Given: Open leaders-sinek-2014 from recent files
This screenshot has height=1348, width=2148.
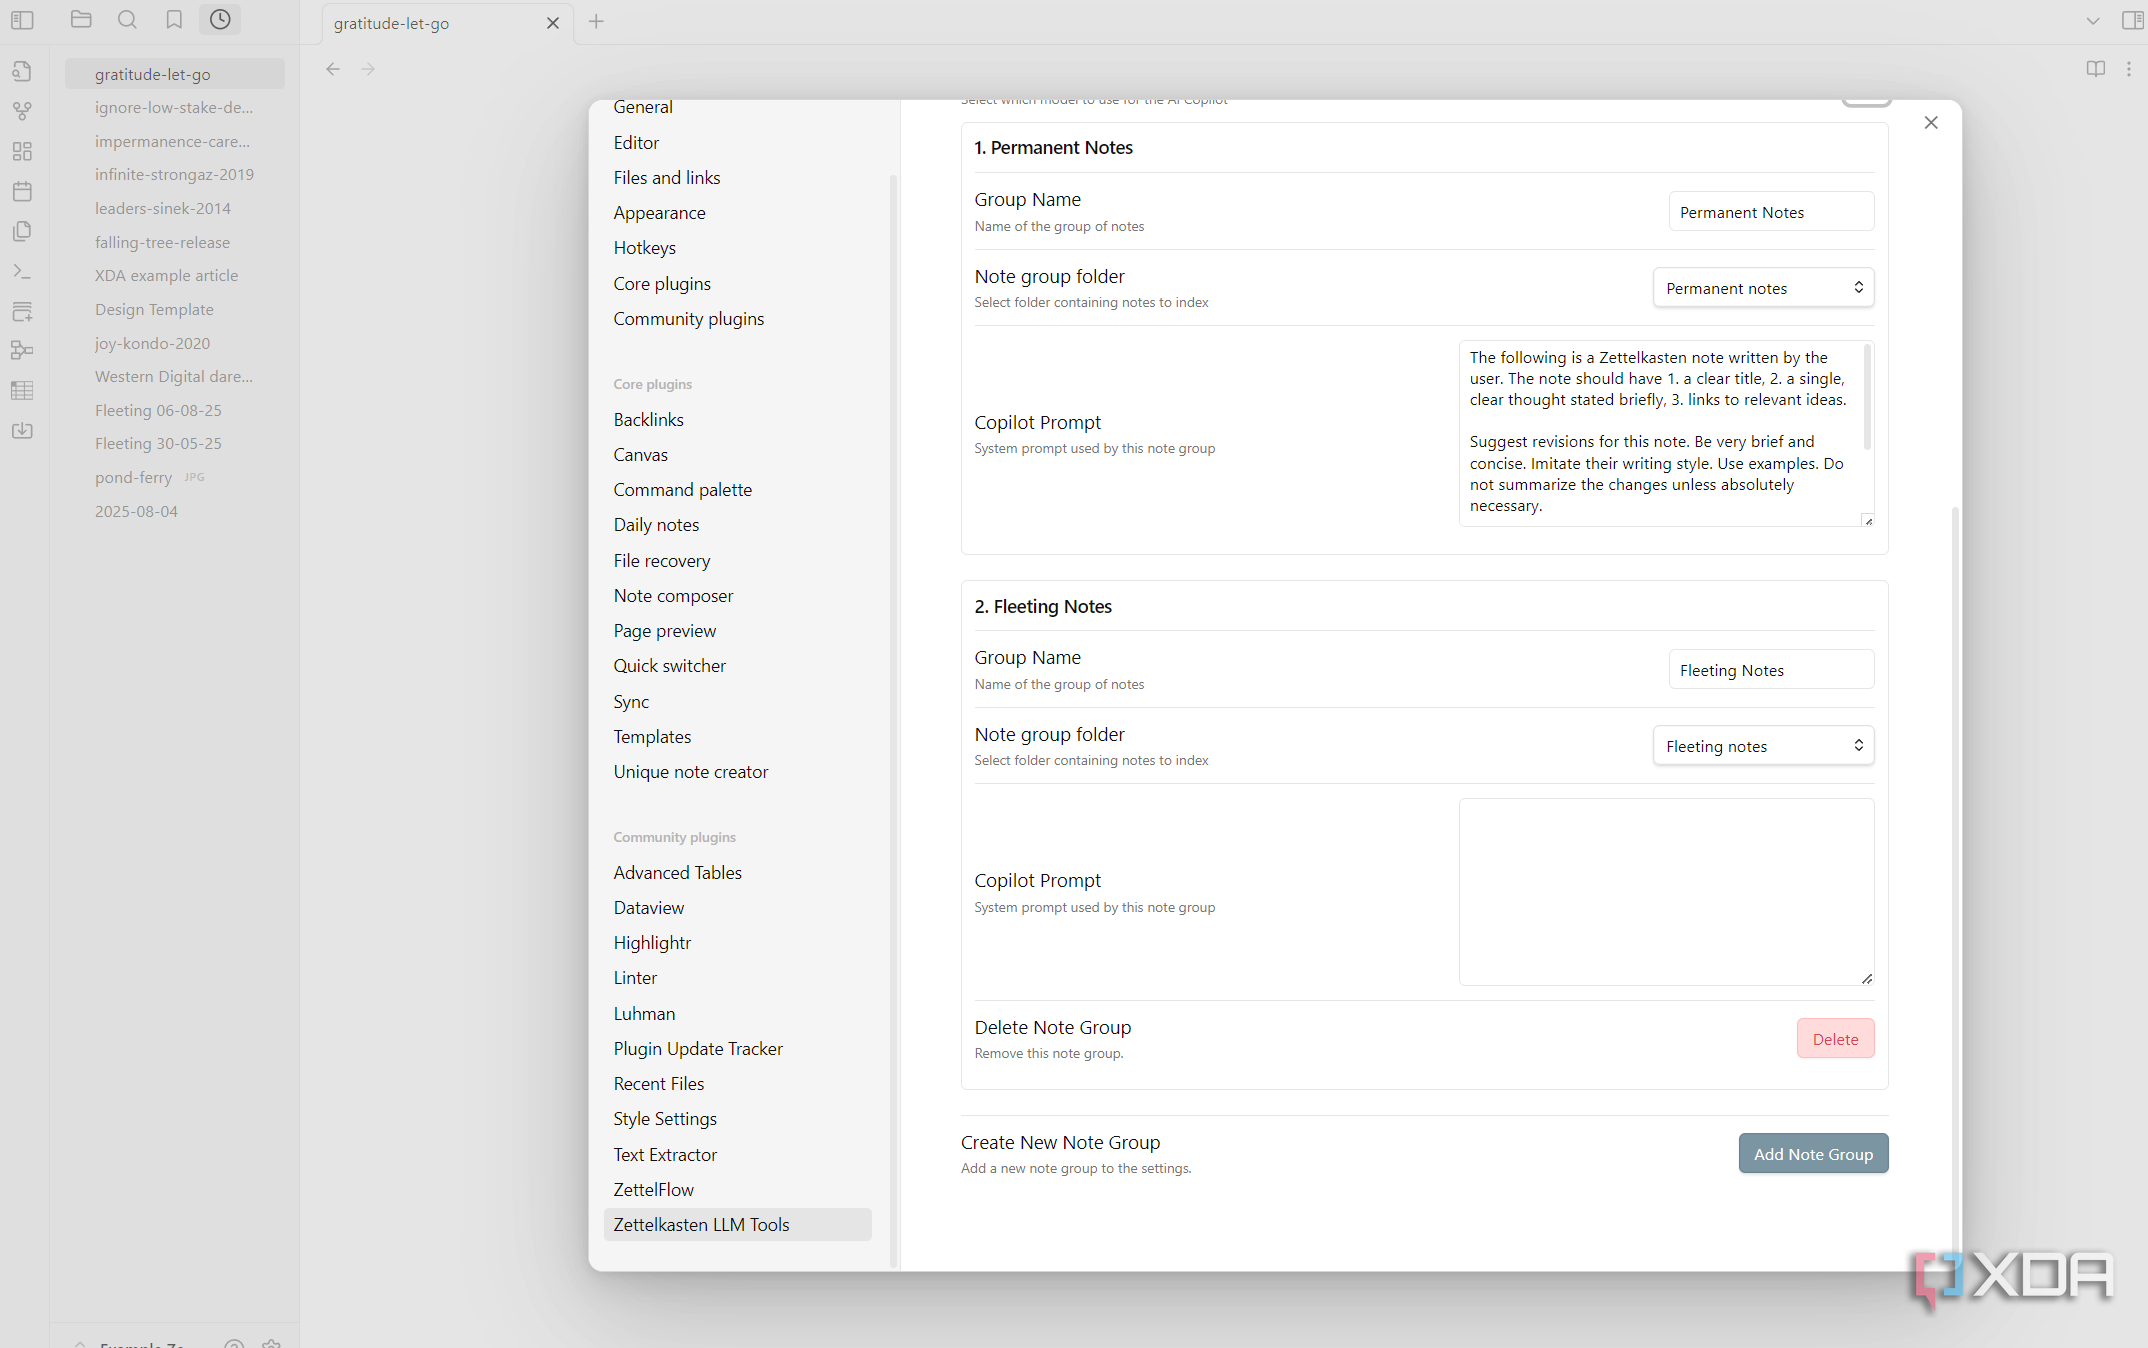Looking at the screenshot, I should click(x=163, y=208).
